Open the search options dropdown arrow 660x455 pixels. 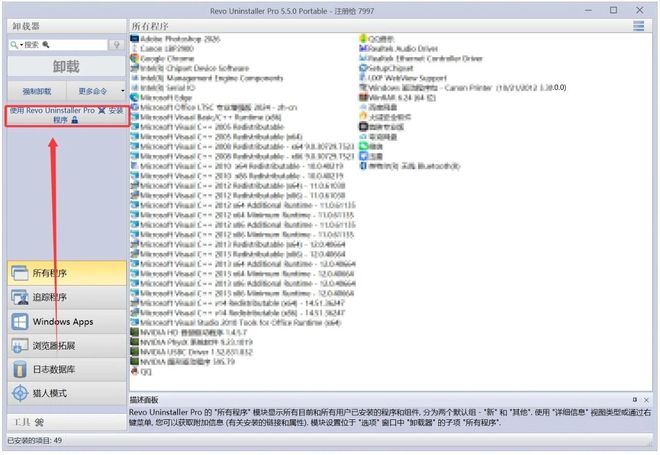click(x=21, y=45)
